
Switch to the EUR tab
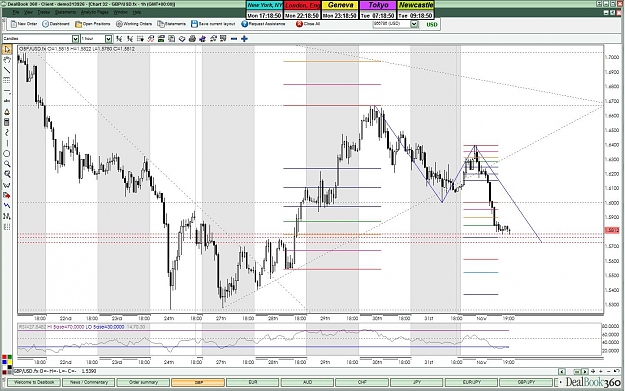point(253,382)
